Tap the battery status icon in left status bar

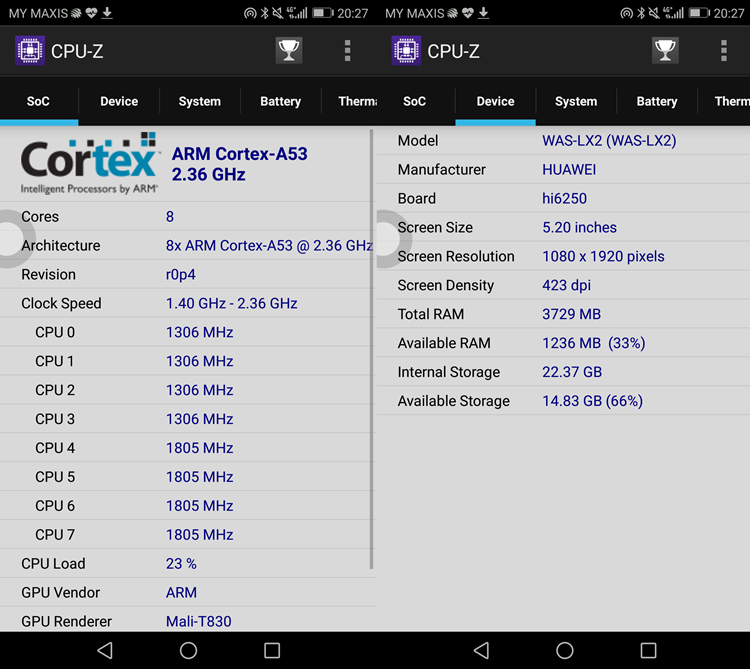323,13
